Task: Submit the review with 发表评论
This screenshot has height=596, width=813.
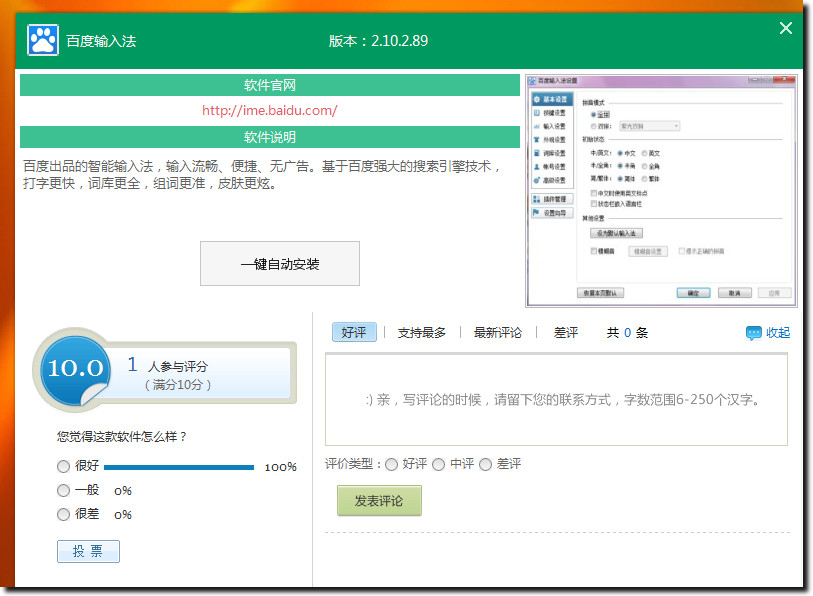Action: (379, 501)
